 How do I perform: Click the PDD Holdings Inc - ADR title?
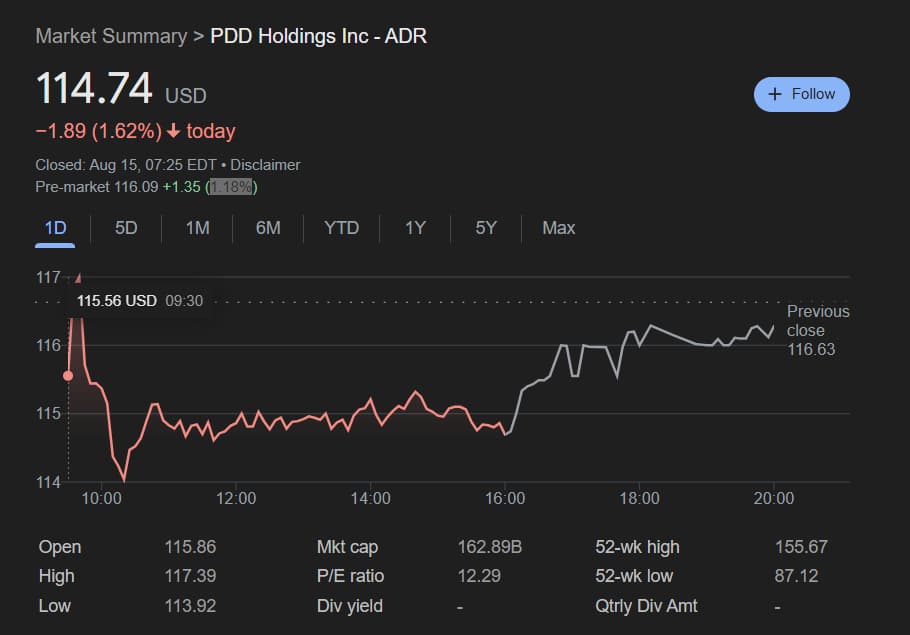point(319,36)
